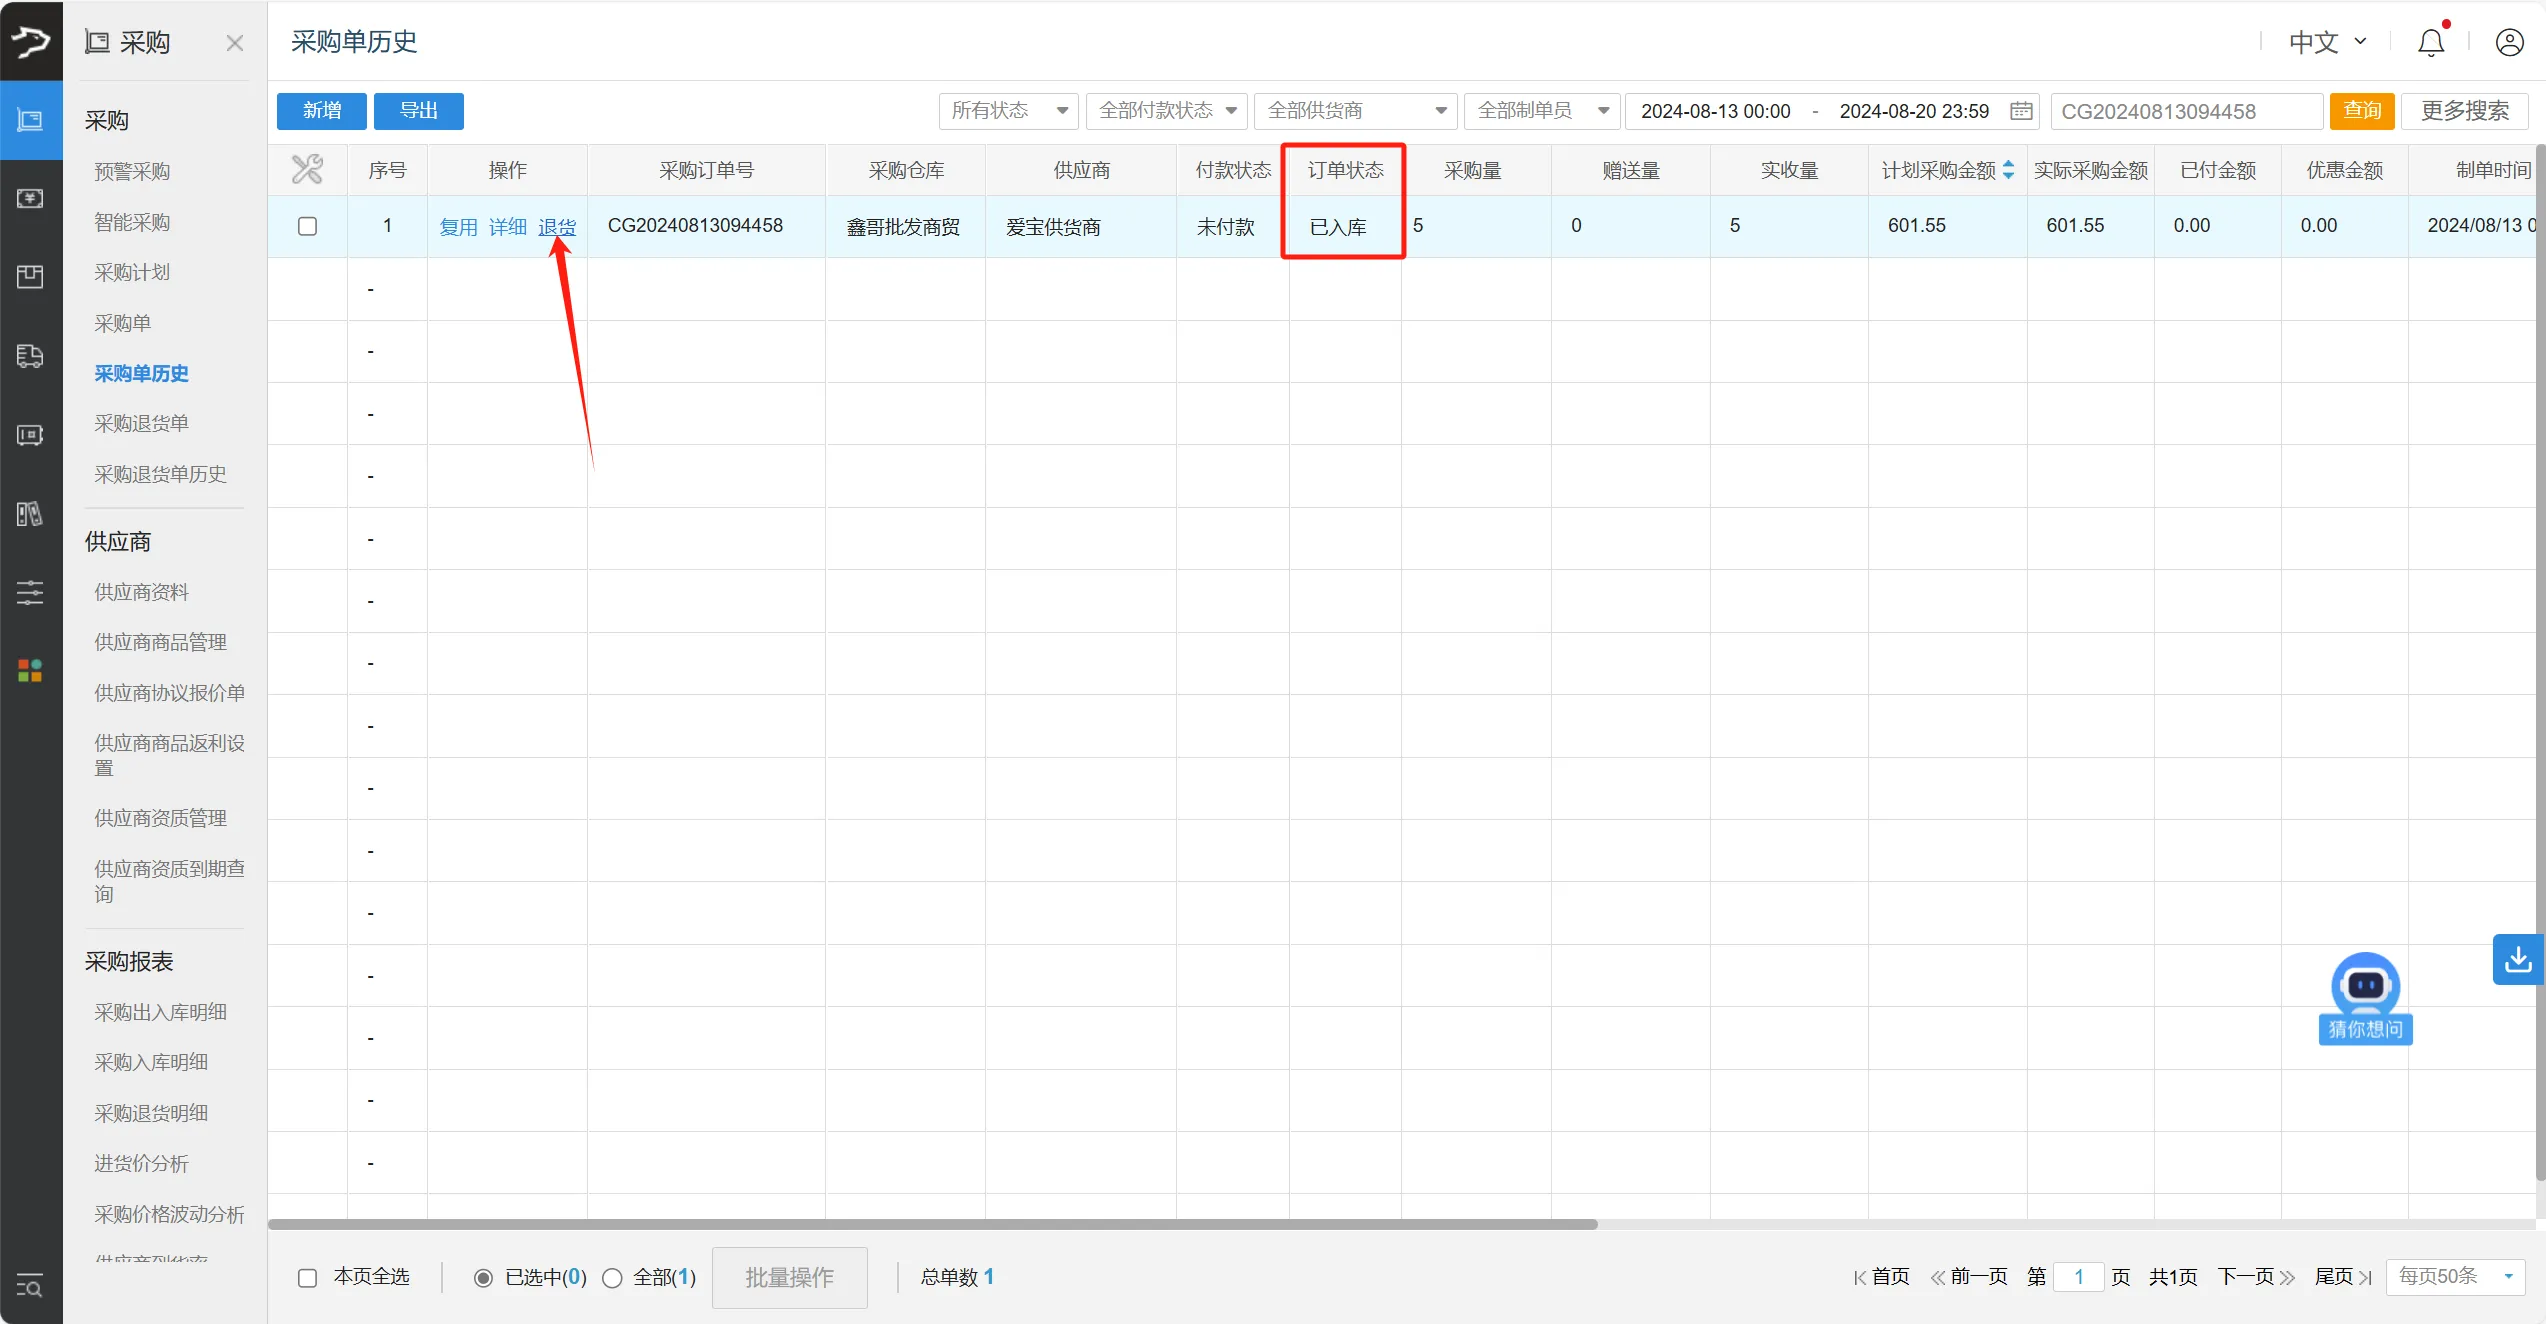The height and width of the screenshot is (1324, 2546).
Task: Select the 全部 radio button at bottom
Action: point(613,1277)
